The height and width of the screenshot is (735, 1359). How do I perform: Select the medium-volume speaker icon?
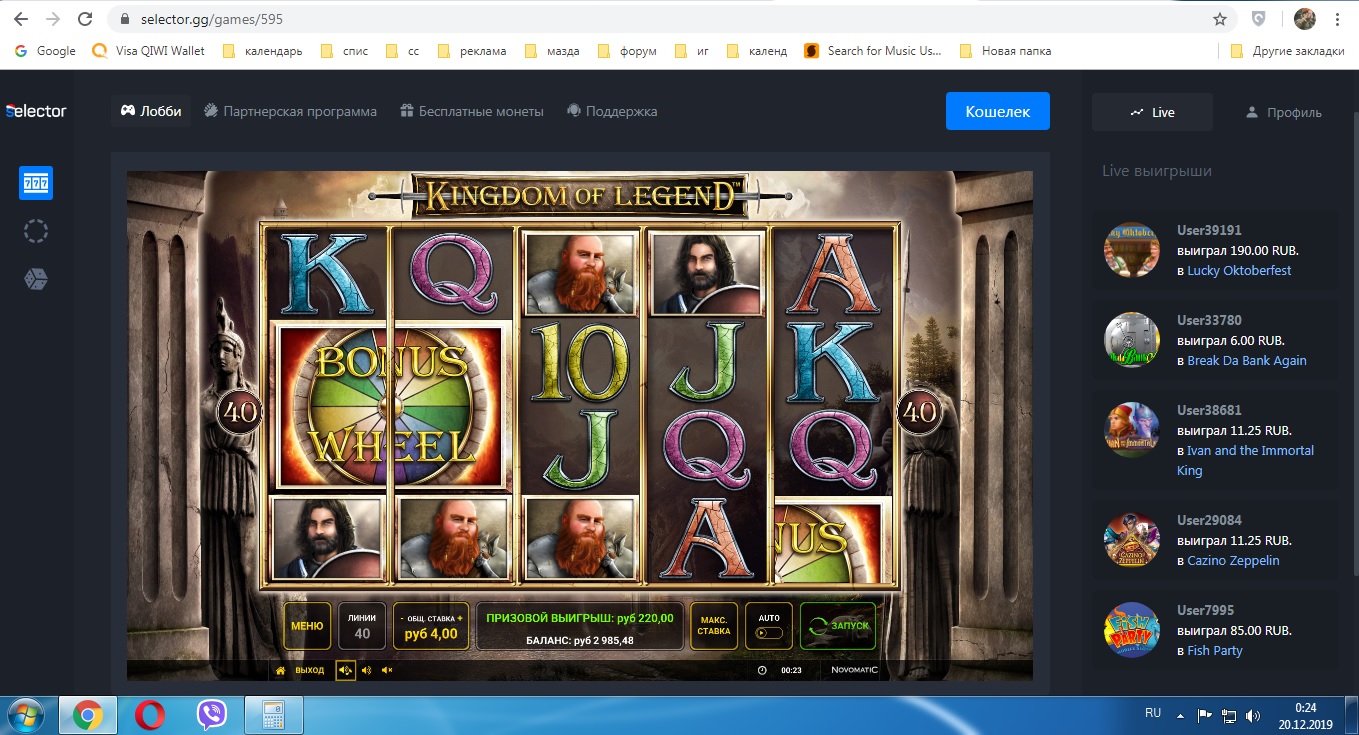pos(367,670)
